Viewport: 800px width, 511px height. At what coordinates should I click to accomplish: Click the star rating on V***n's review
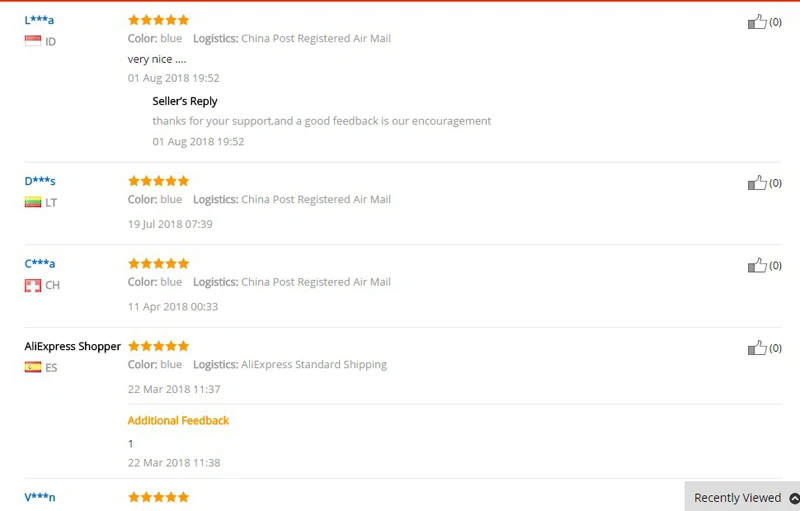pos(158,497)
